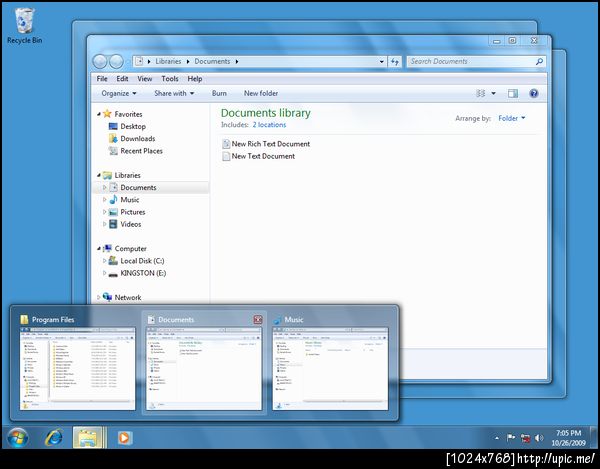Switch to the Music thumbnail preview
Screen dimensions: 600x469
point(330,368)
